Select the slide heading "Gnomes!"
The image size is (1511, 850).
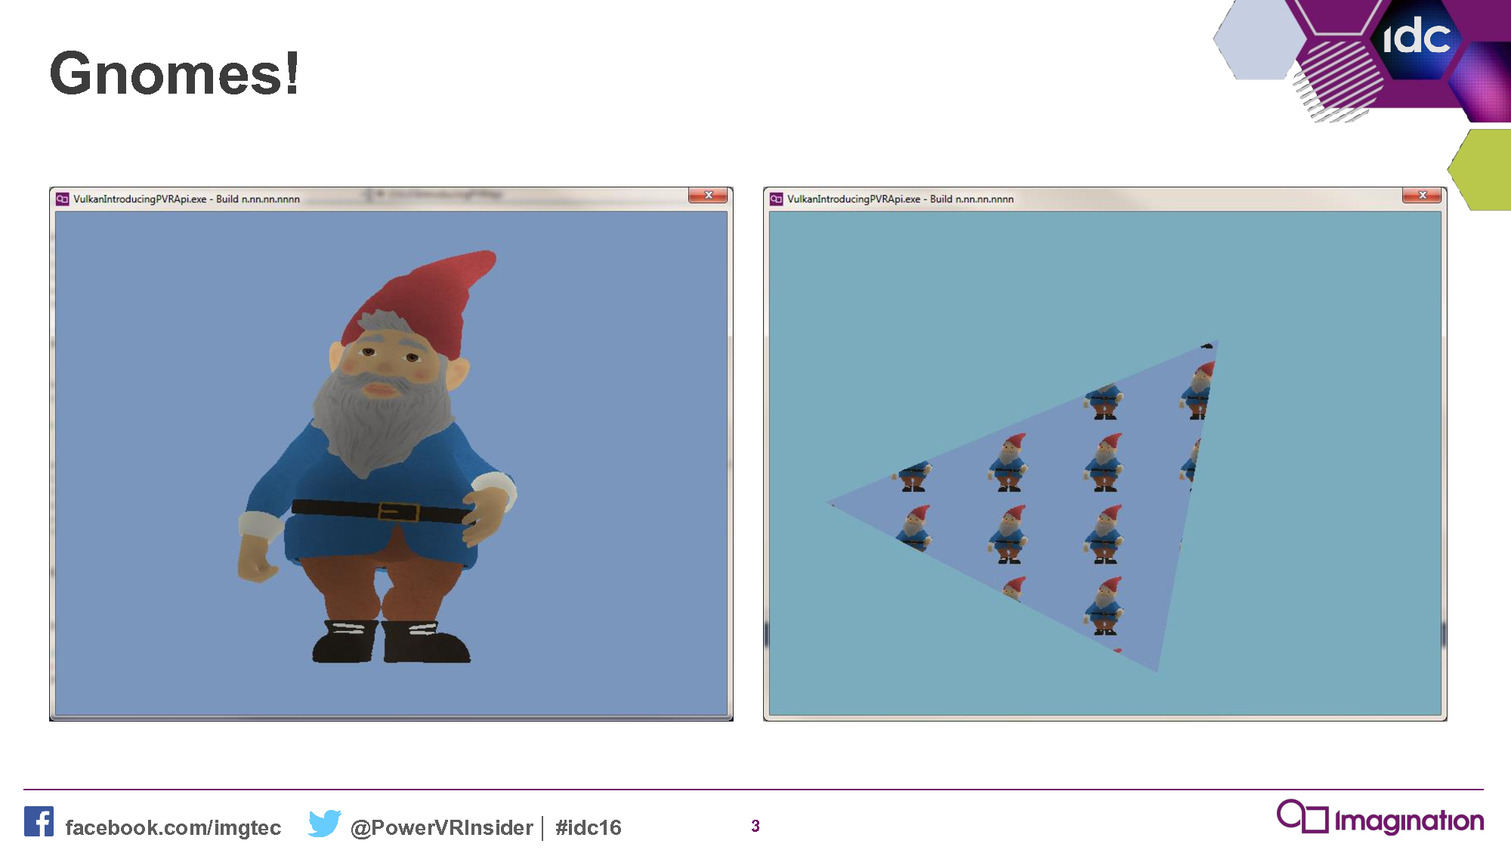[174, 74]
